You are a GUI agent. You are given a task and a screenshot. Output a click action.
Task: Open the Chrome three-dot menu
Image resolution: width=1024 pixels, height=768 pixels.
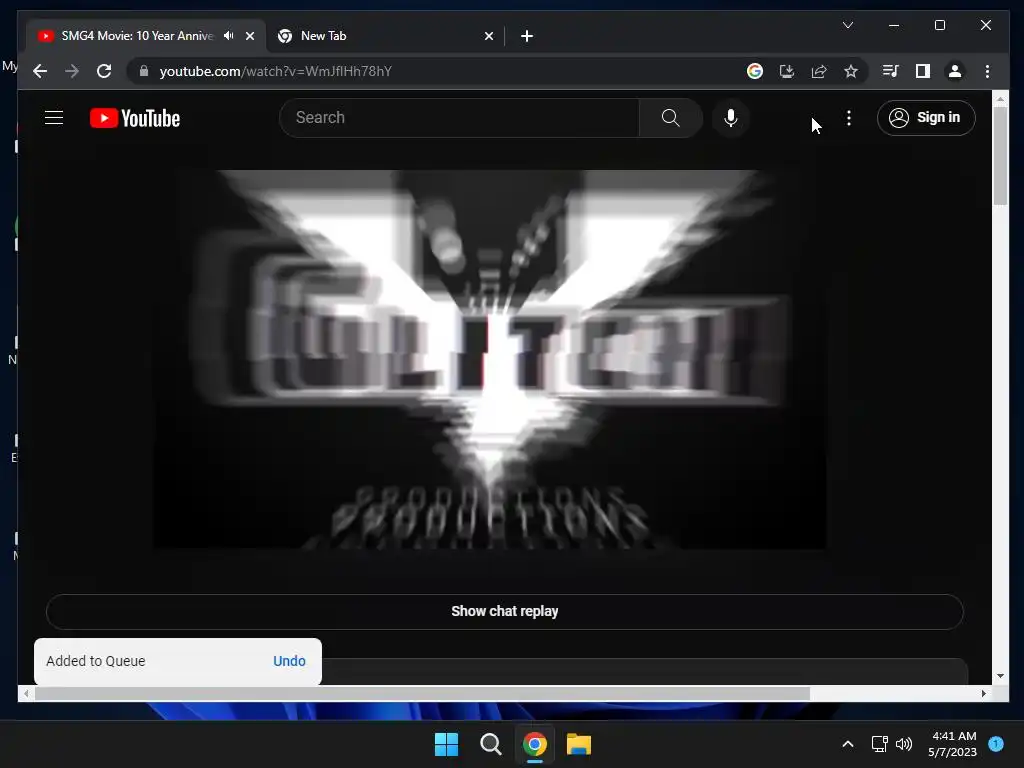(987, 71)
